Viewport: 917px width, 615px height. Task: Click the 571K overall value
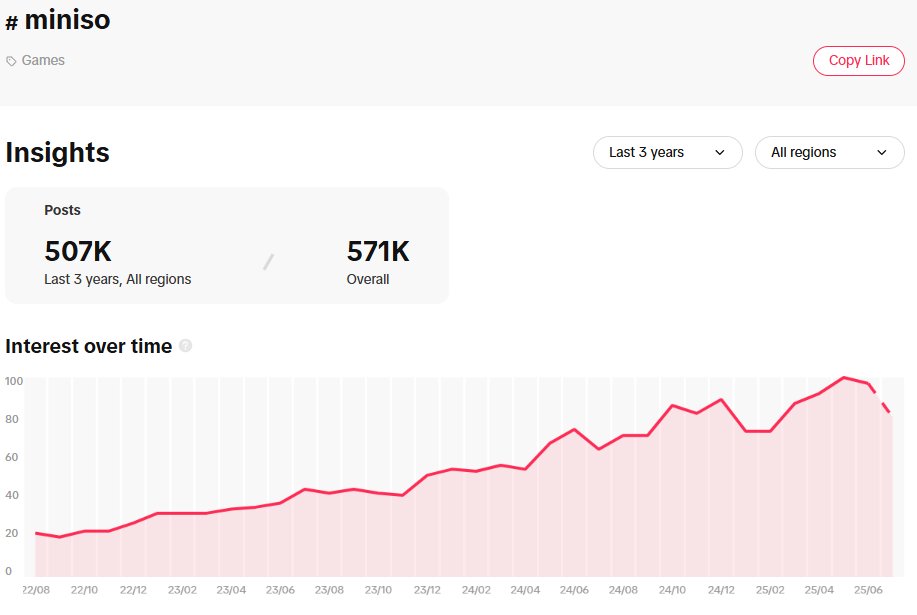click(x=378, y=251)
